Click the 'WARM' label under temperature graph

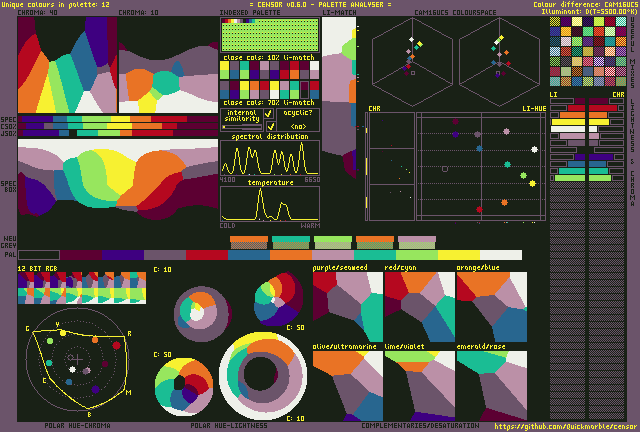310,225
